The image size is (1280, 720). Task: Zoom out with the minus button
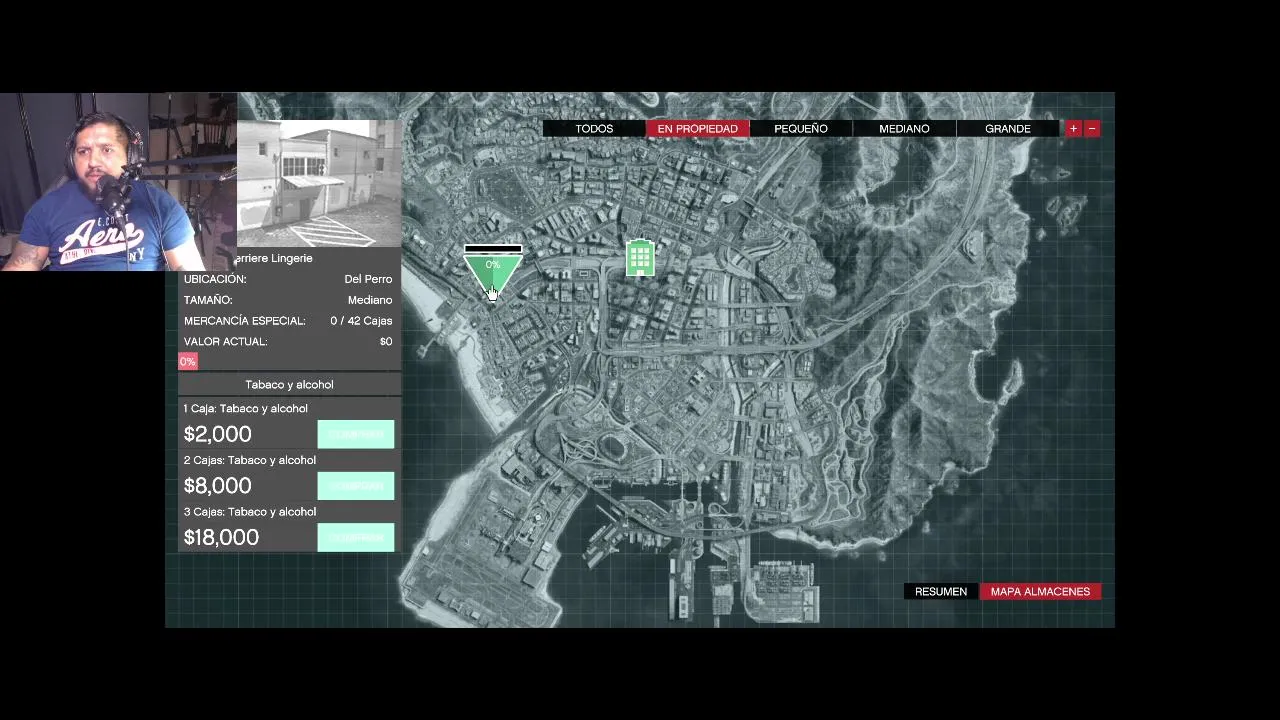click(1092, 129)
